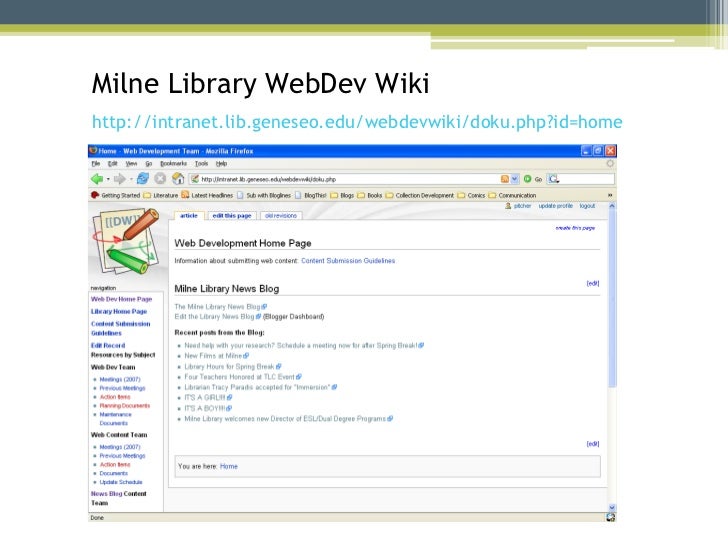Click the Stop loading icon

coord(160,179)
